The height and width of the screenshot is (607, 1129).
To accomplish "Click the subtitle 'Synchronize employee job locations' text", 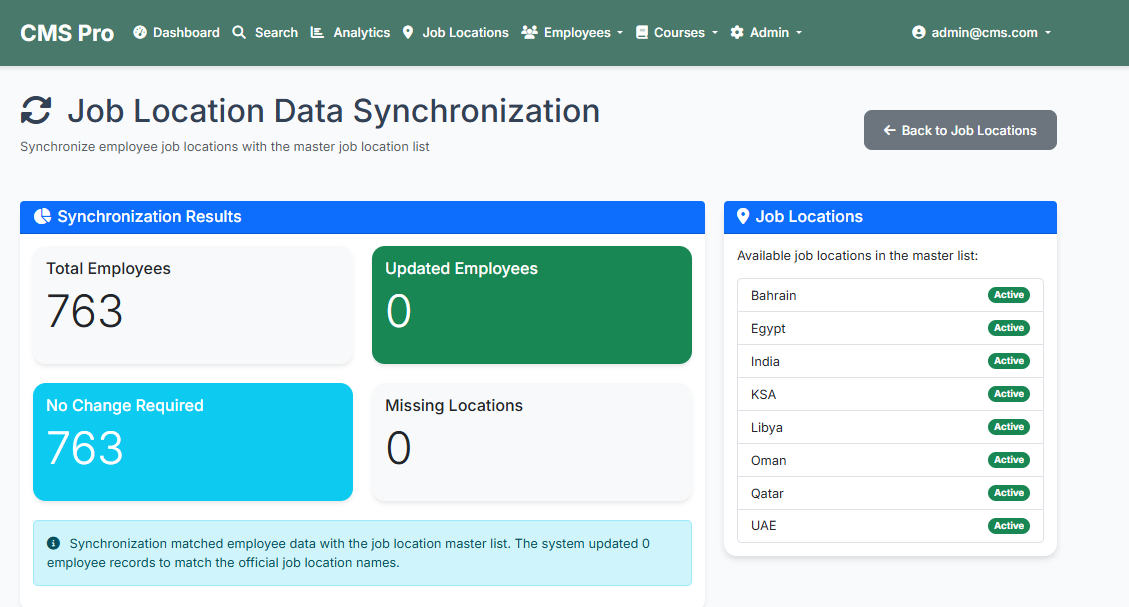I will click(x=225, y=147).
